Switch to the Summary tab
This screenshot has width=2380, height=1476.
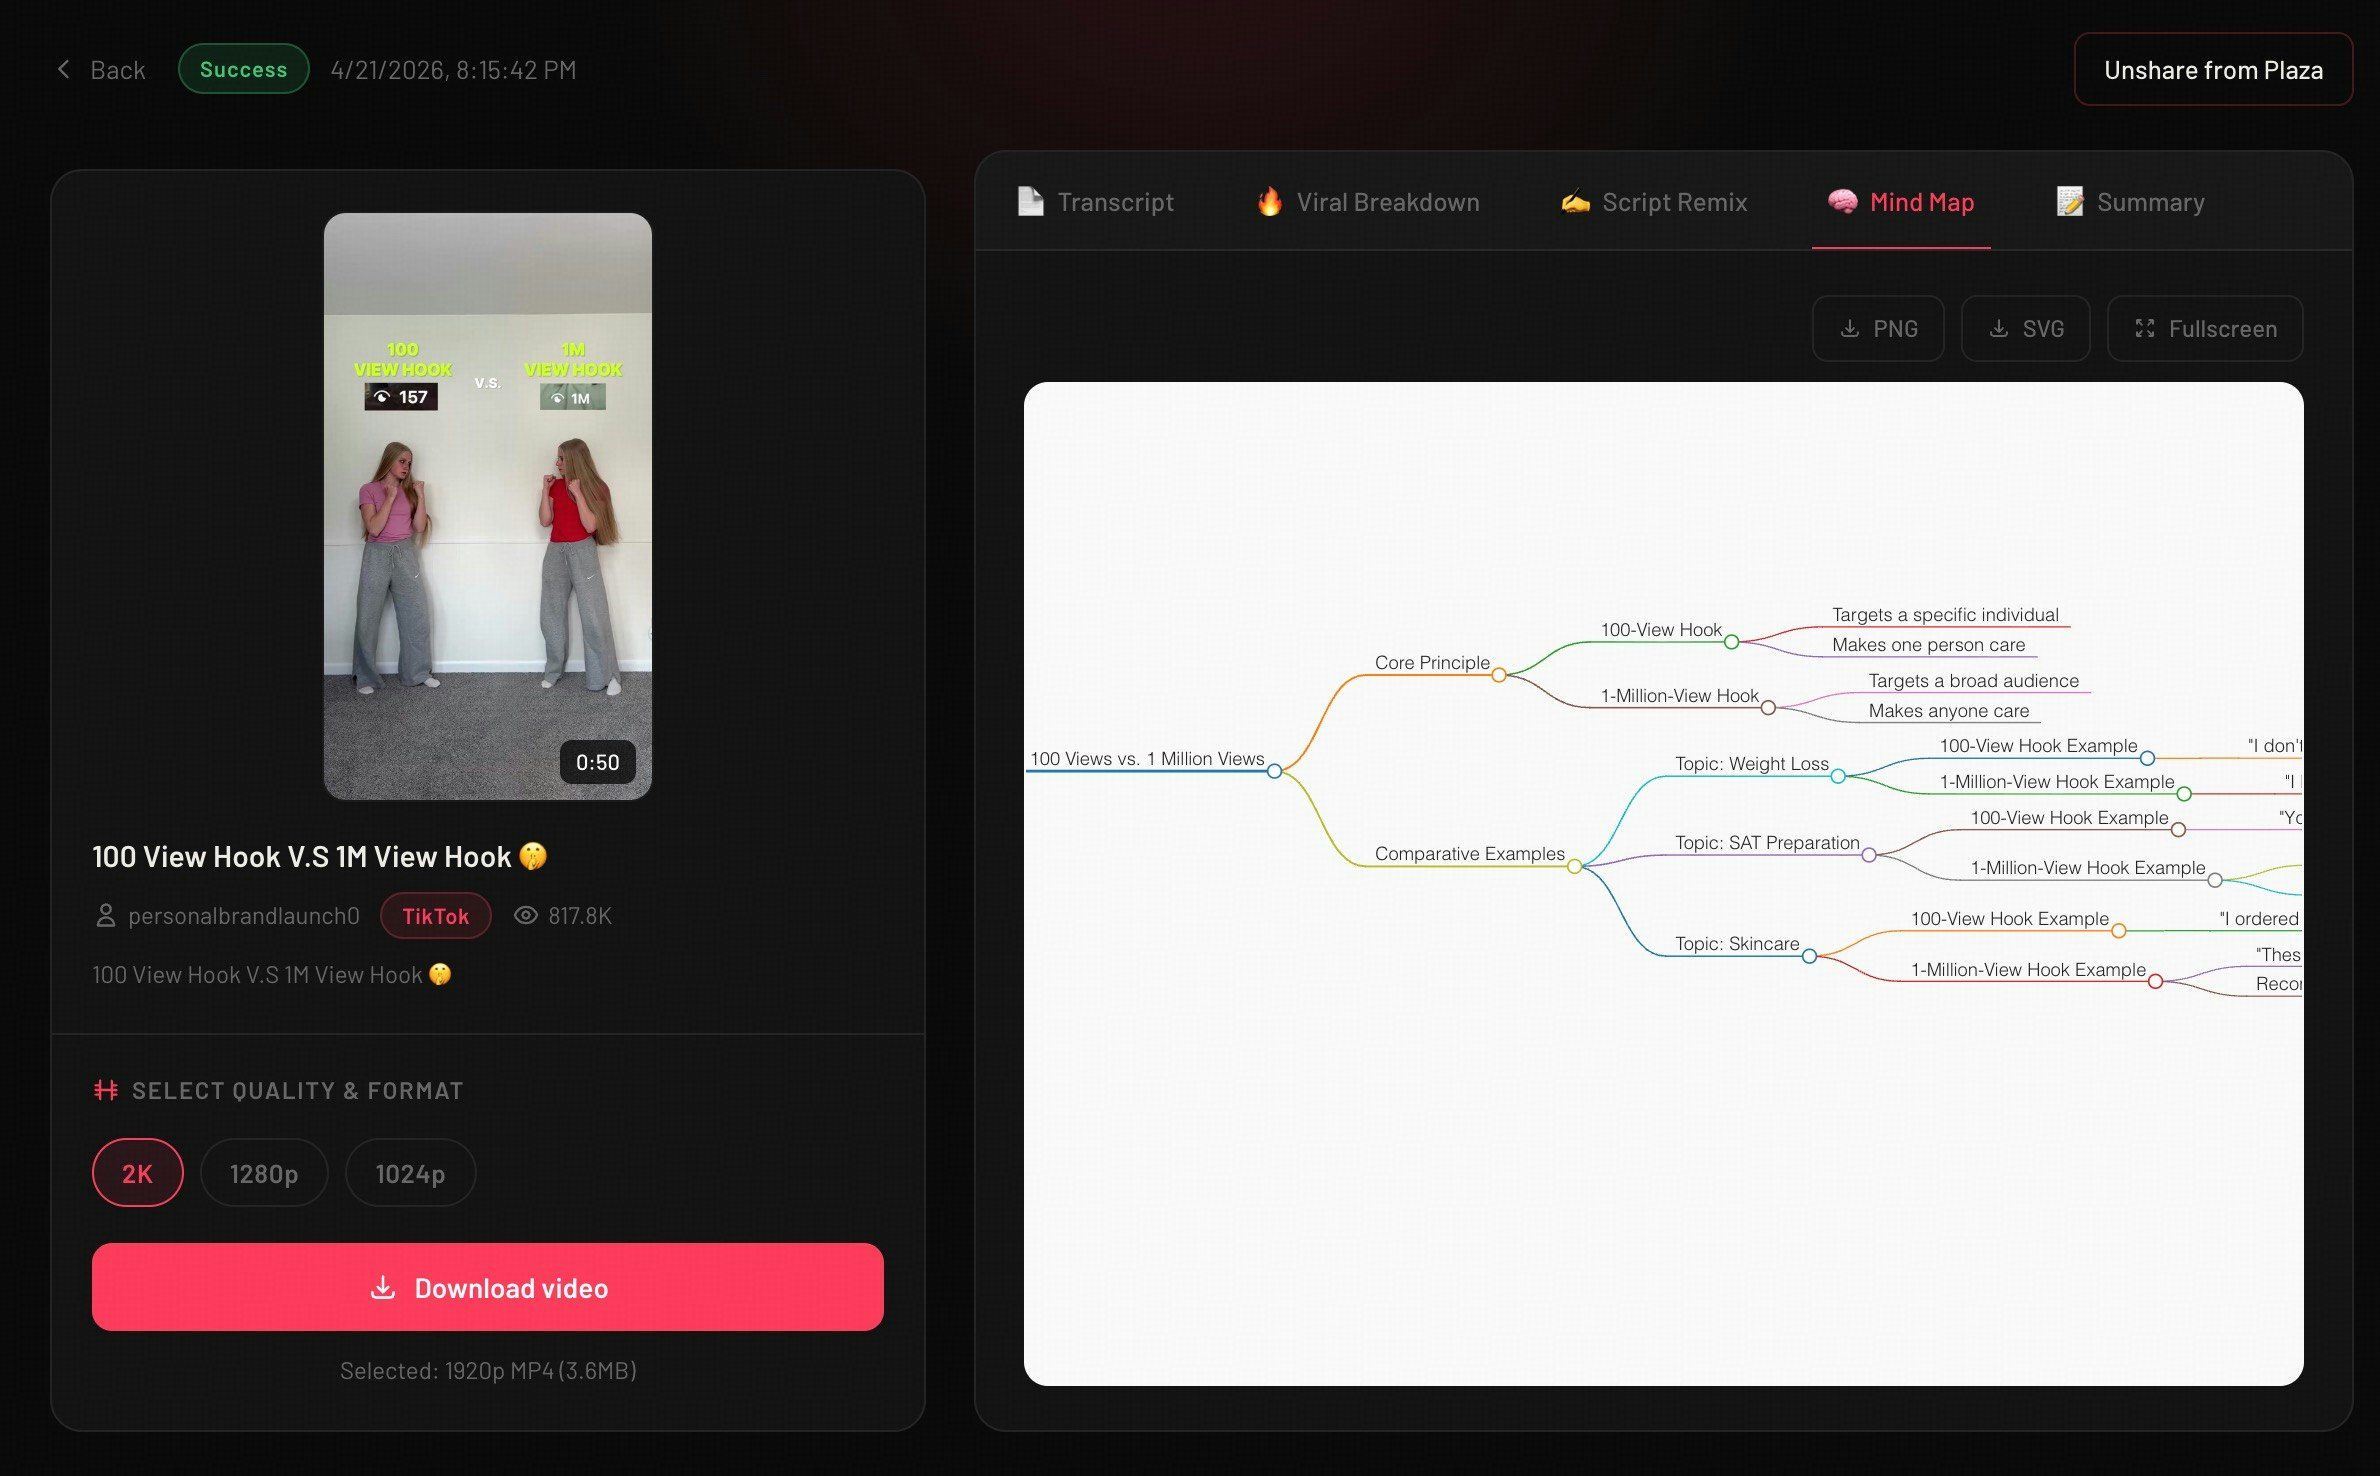click(2130, 202)
